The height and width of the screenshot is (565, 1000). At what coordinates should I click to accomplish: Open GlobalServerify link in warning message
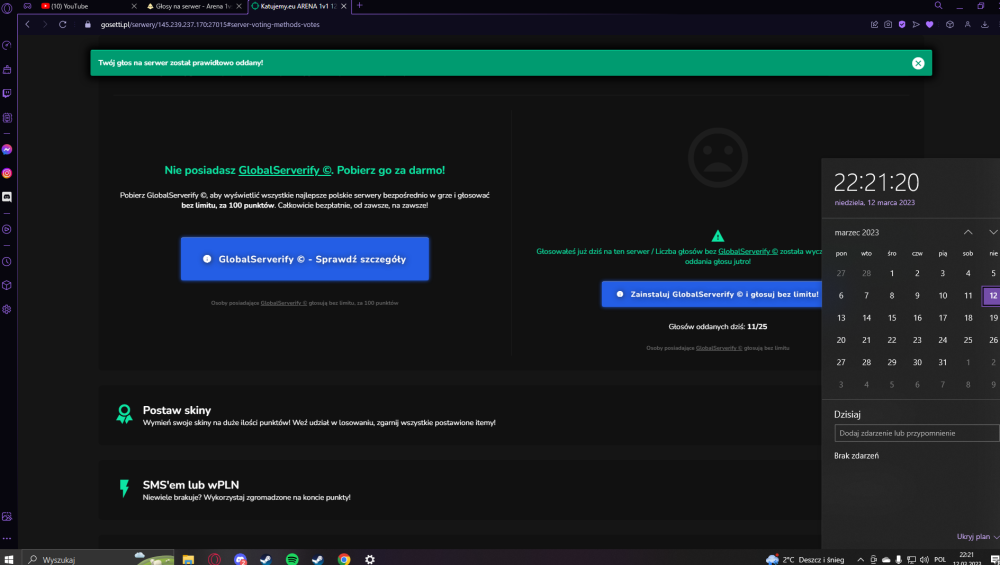coord(748,251)
